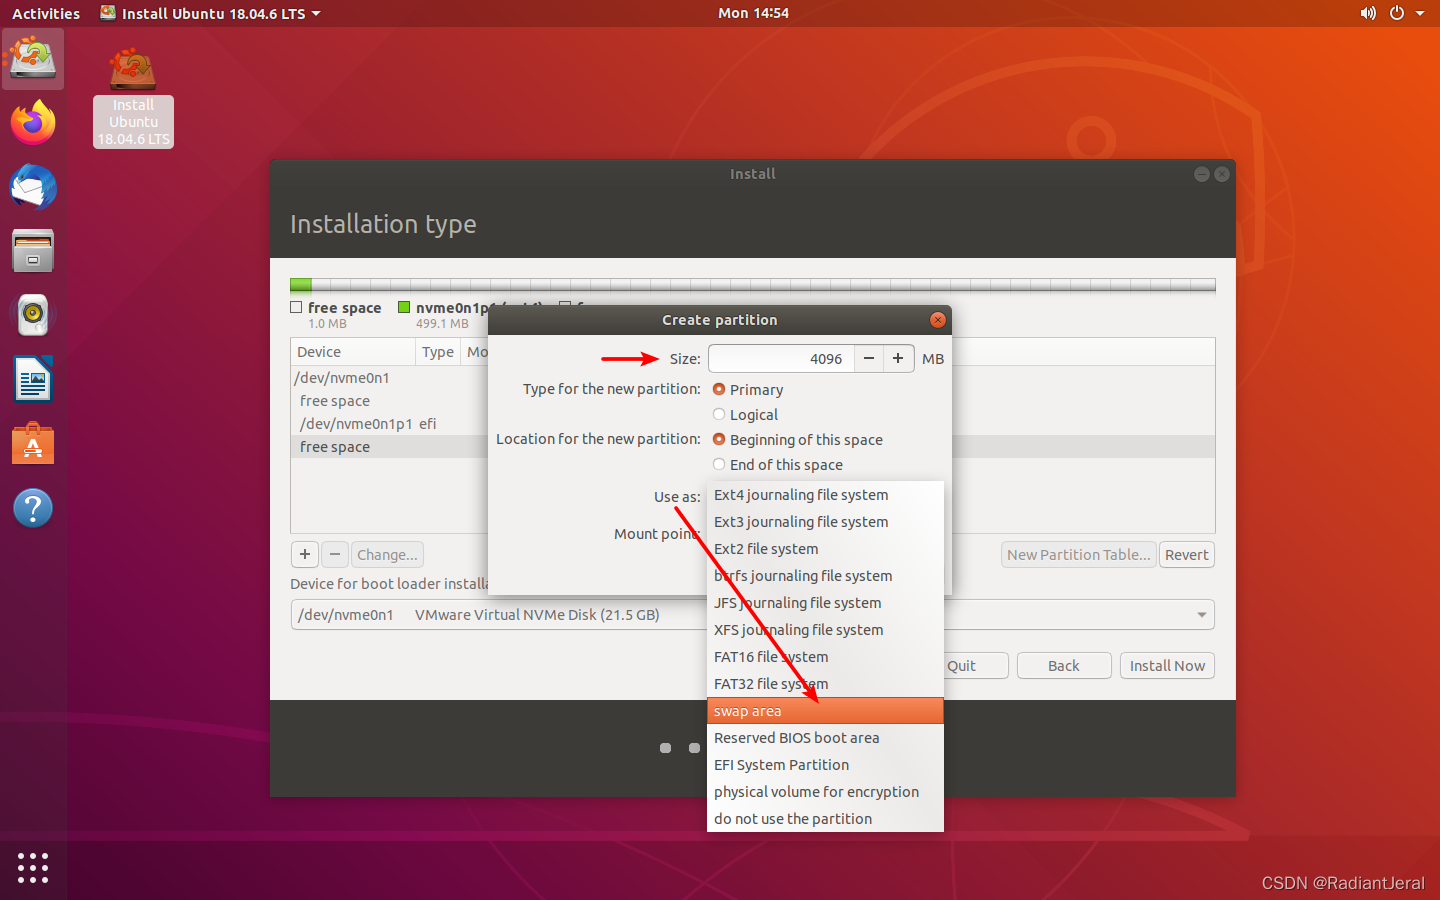Open the system menu arrow in top bar

coord(1420,13)
